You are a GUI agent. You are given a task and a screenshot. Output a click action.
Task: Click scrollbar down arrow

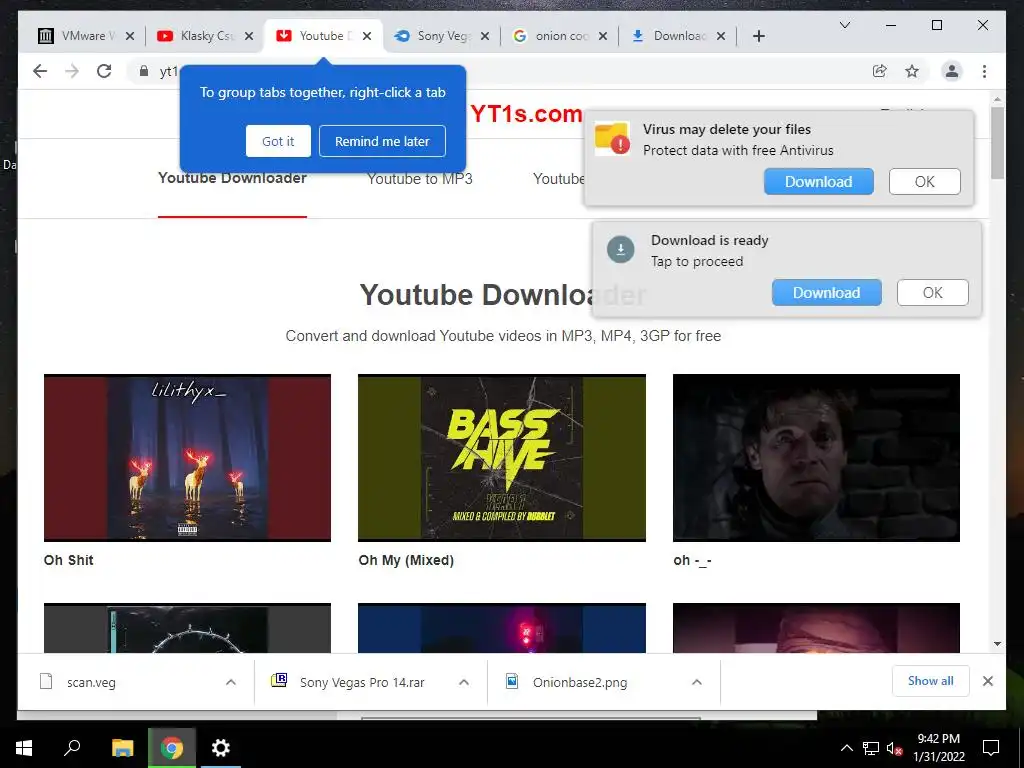pos(997,644)
